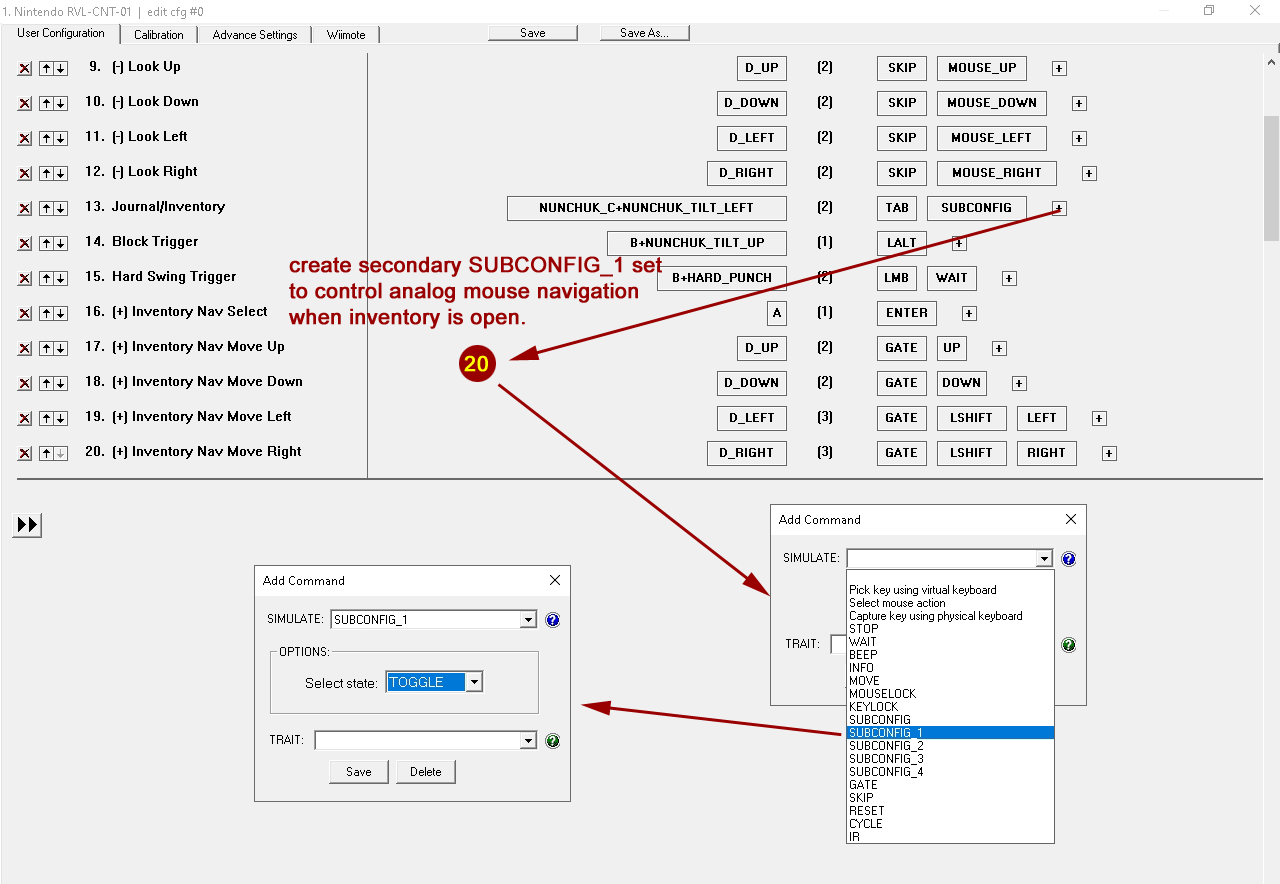This screenshot has height=884, width=1280.
Task: Open help icon beside SUBCONFIG_1 simulate field
Action: (x=553, y=620)
